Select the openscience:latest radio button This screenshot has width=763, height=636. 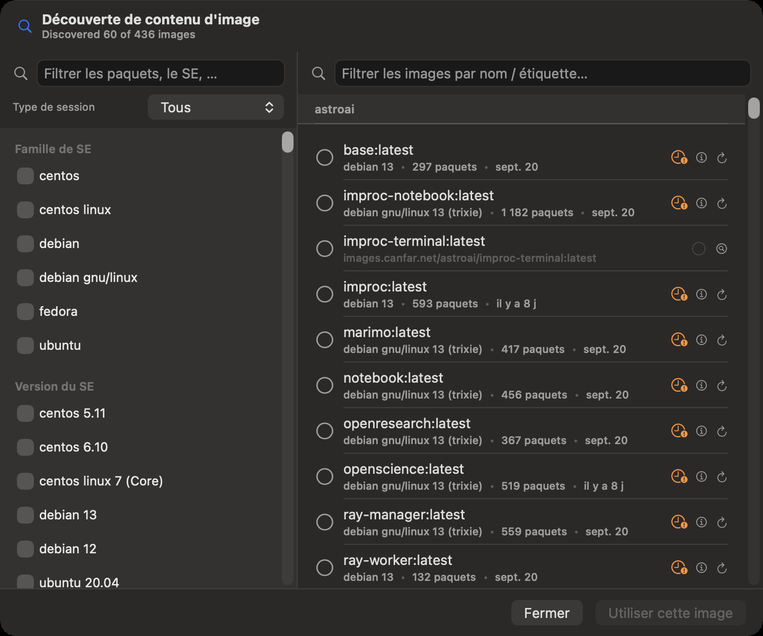point(325,476)
